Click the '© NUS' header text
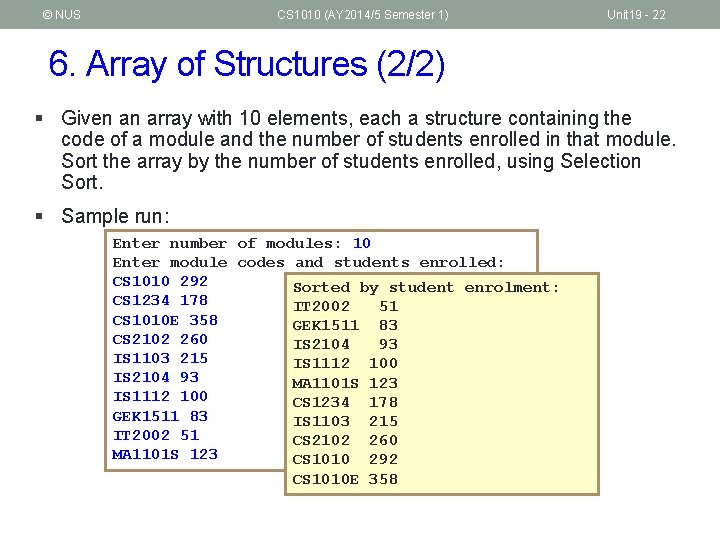 pos(62,15)
